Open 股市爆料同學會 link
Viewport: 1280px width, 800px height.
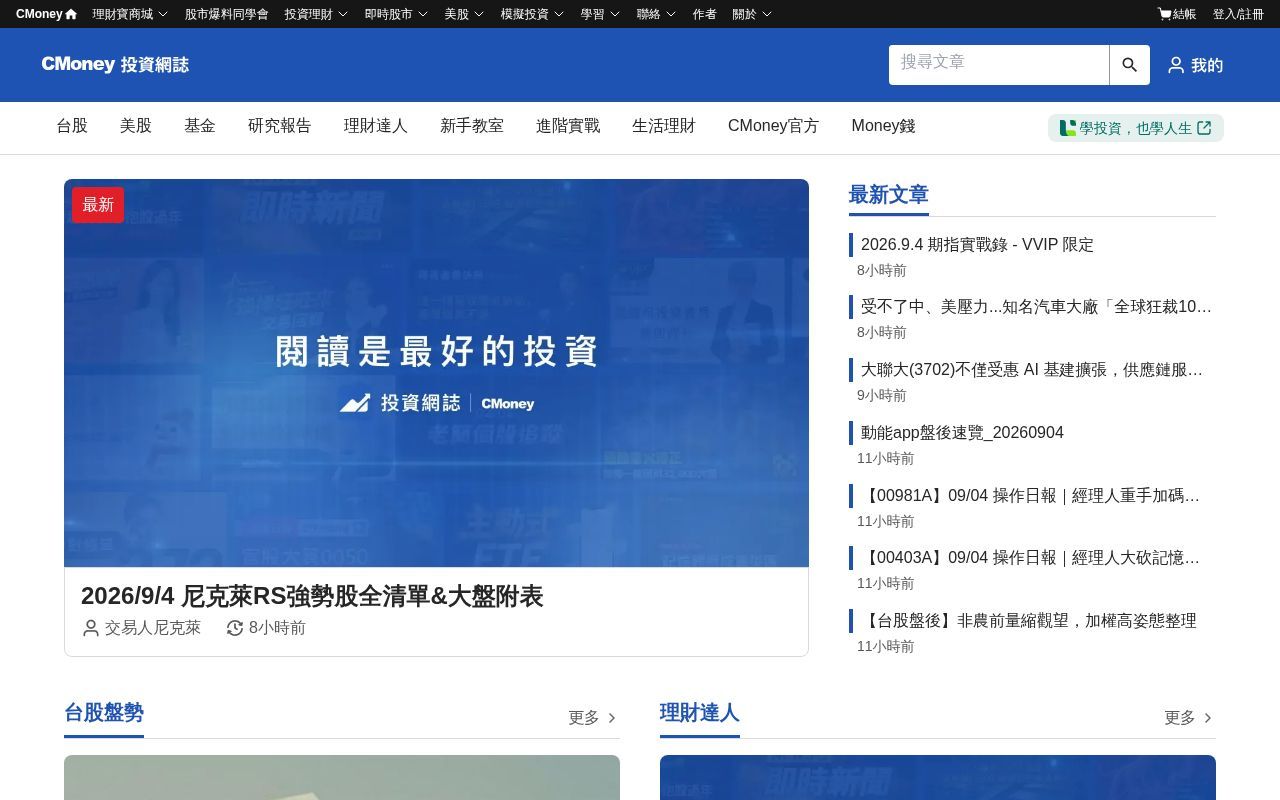[227, 14]
